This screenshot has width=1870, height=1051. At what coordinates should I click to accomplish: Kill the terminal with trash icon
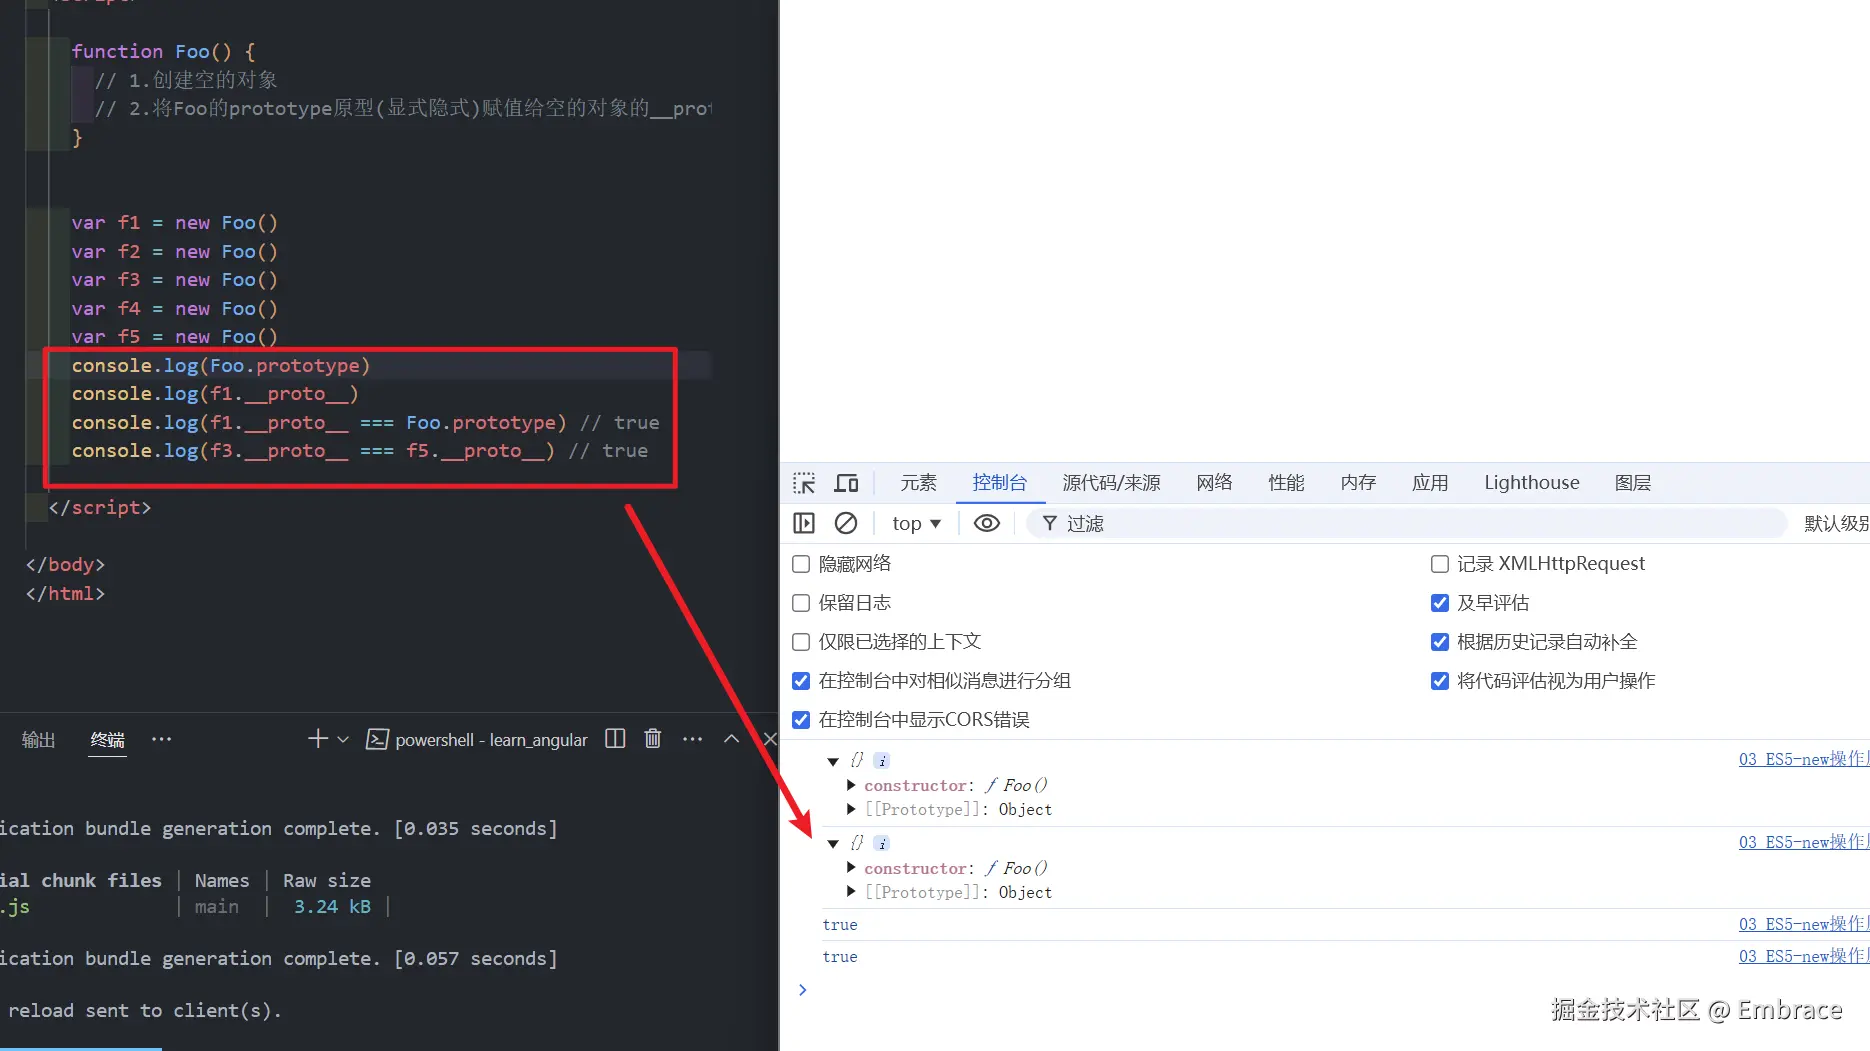(x=653, y=739)
